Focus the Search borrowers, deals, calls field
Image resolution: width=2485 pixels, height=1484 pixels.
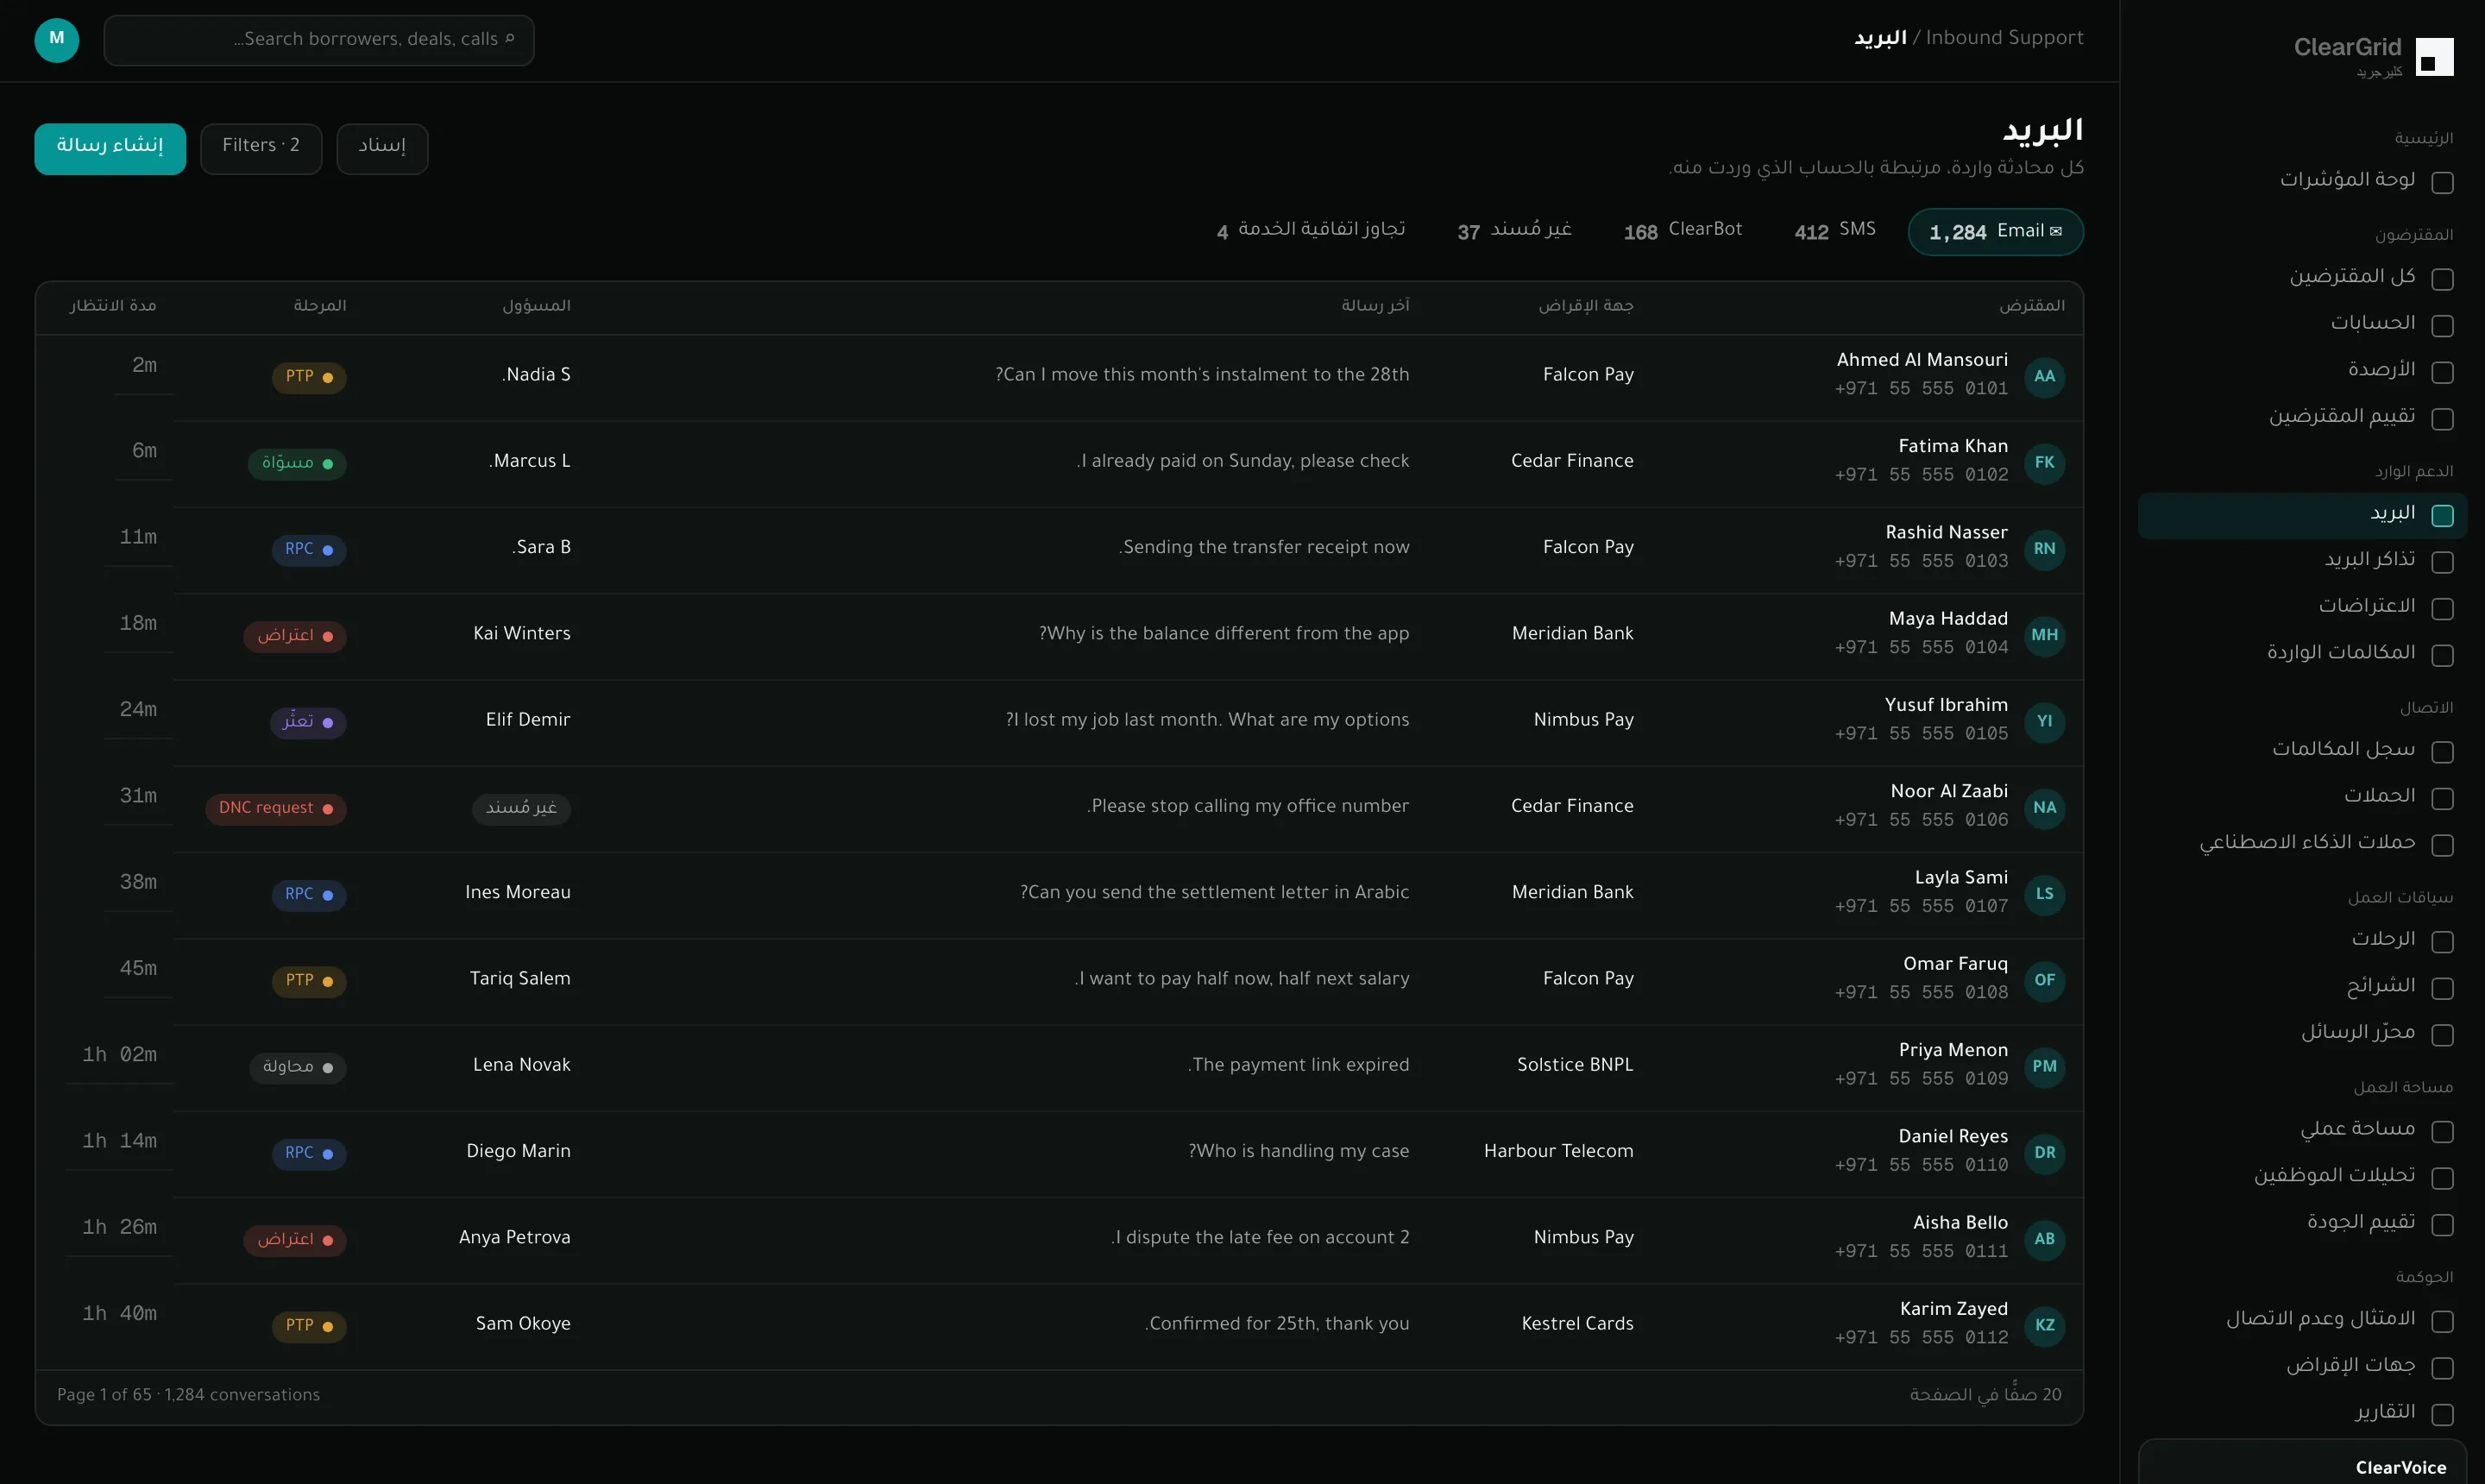coord(319,40)
